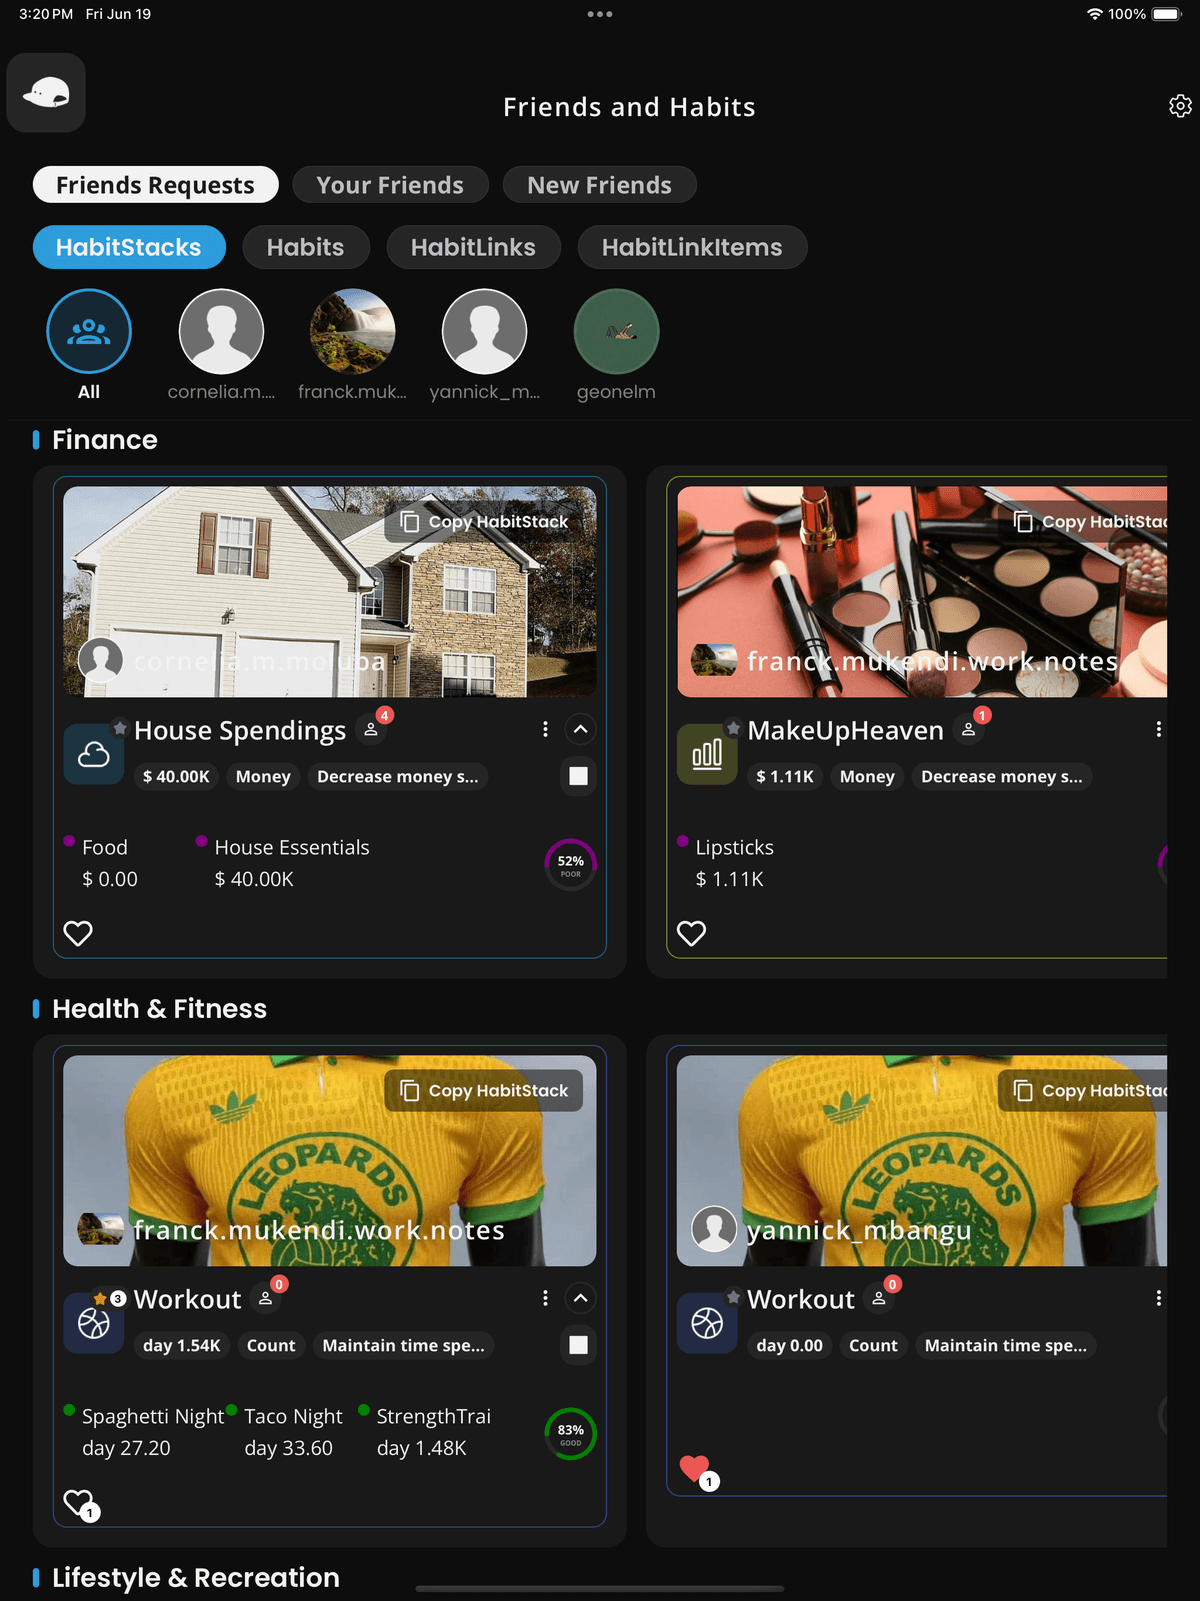Open StrengthTrai habit item
This screenshot has width=1200, height=1601.
point(425,1432)
